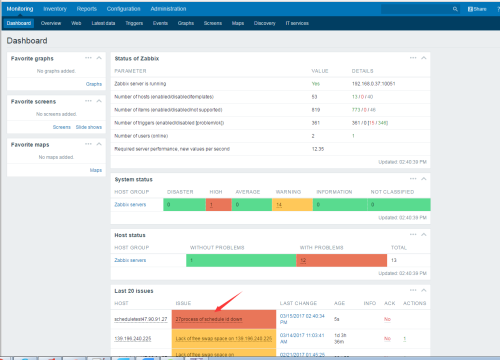This screenshot has width=500, height=360.
Task: Select the Dashboard submenu tab
Action: pos(19,23)
